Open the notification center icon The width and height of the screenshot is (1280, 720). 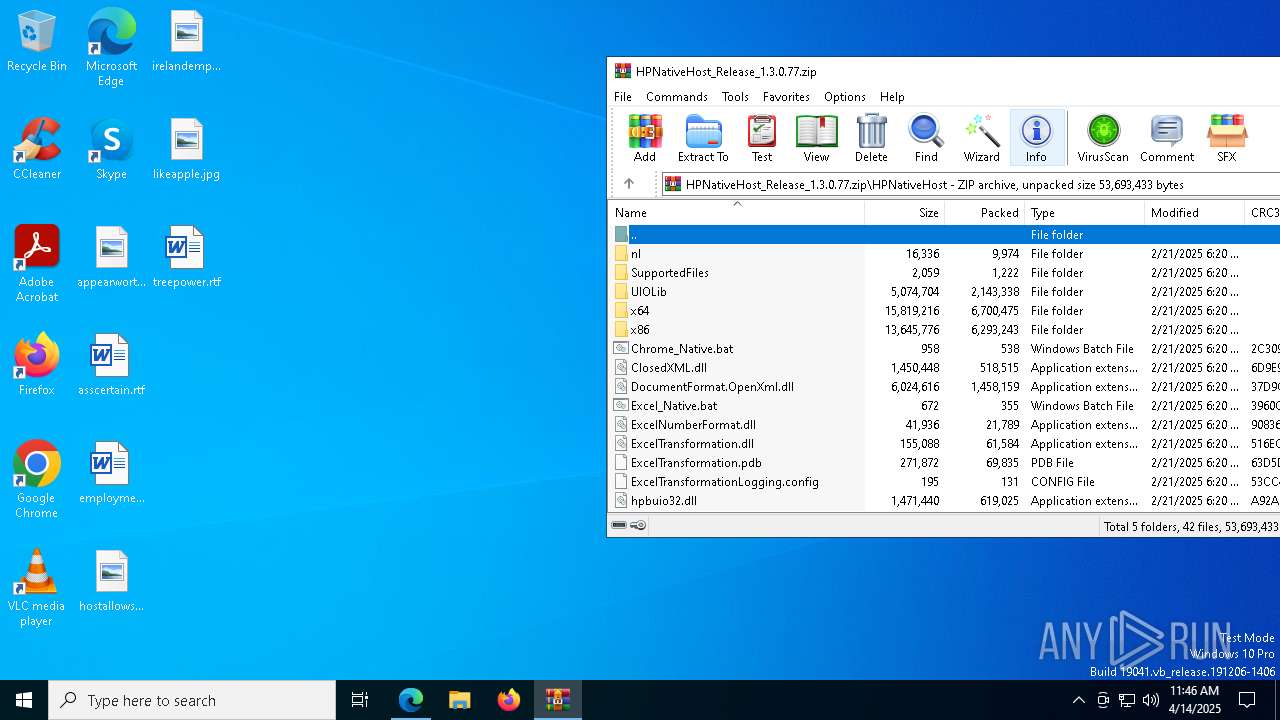tap(1247, 700)
